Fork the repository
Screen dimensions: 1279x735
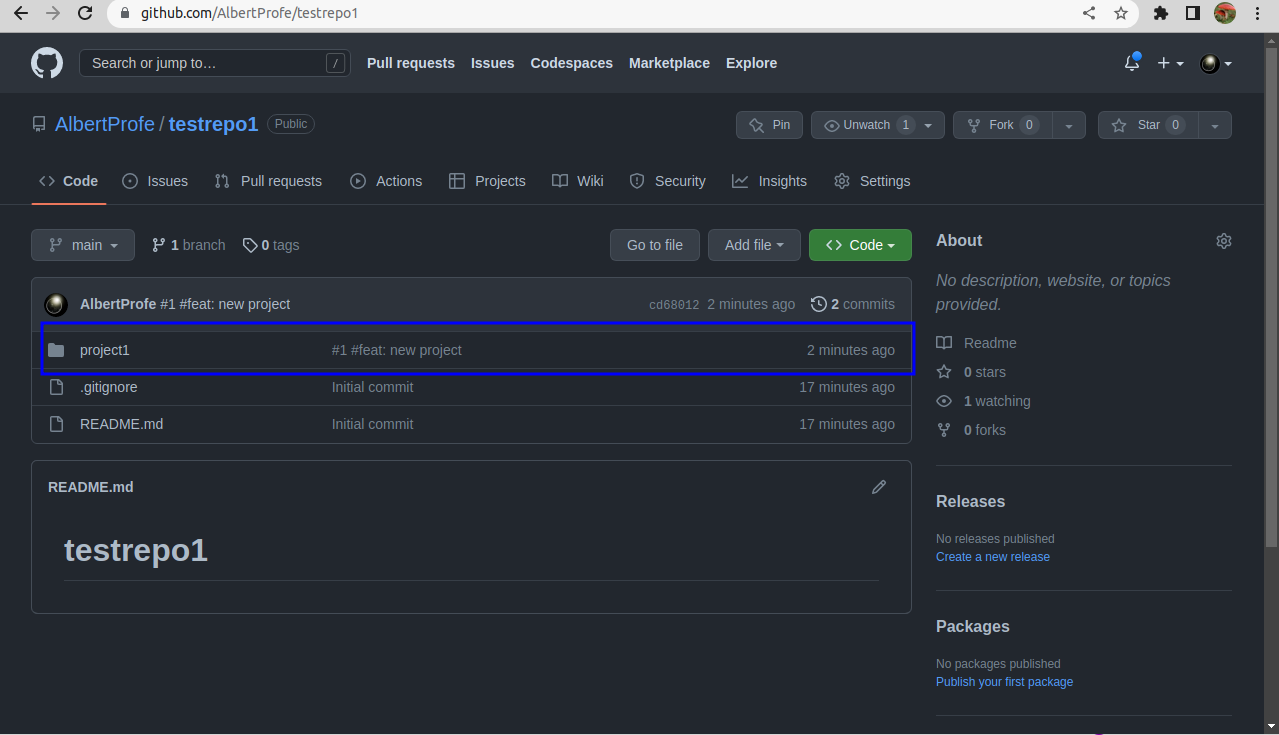pos(1002,125)
